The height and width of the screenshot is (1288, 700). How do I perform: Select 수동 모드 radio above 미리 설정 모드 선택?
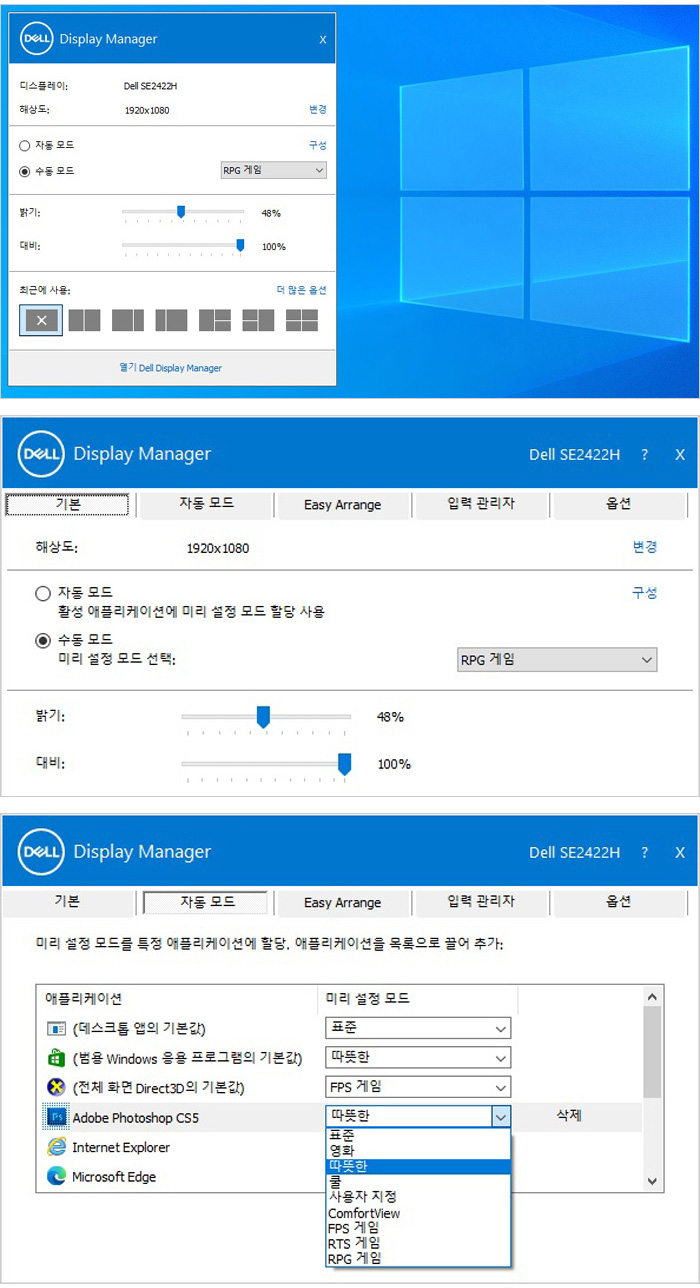(43, 640)
